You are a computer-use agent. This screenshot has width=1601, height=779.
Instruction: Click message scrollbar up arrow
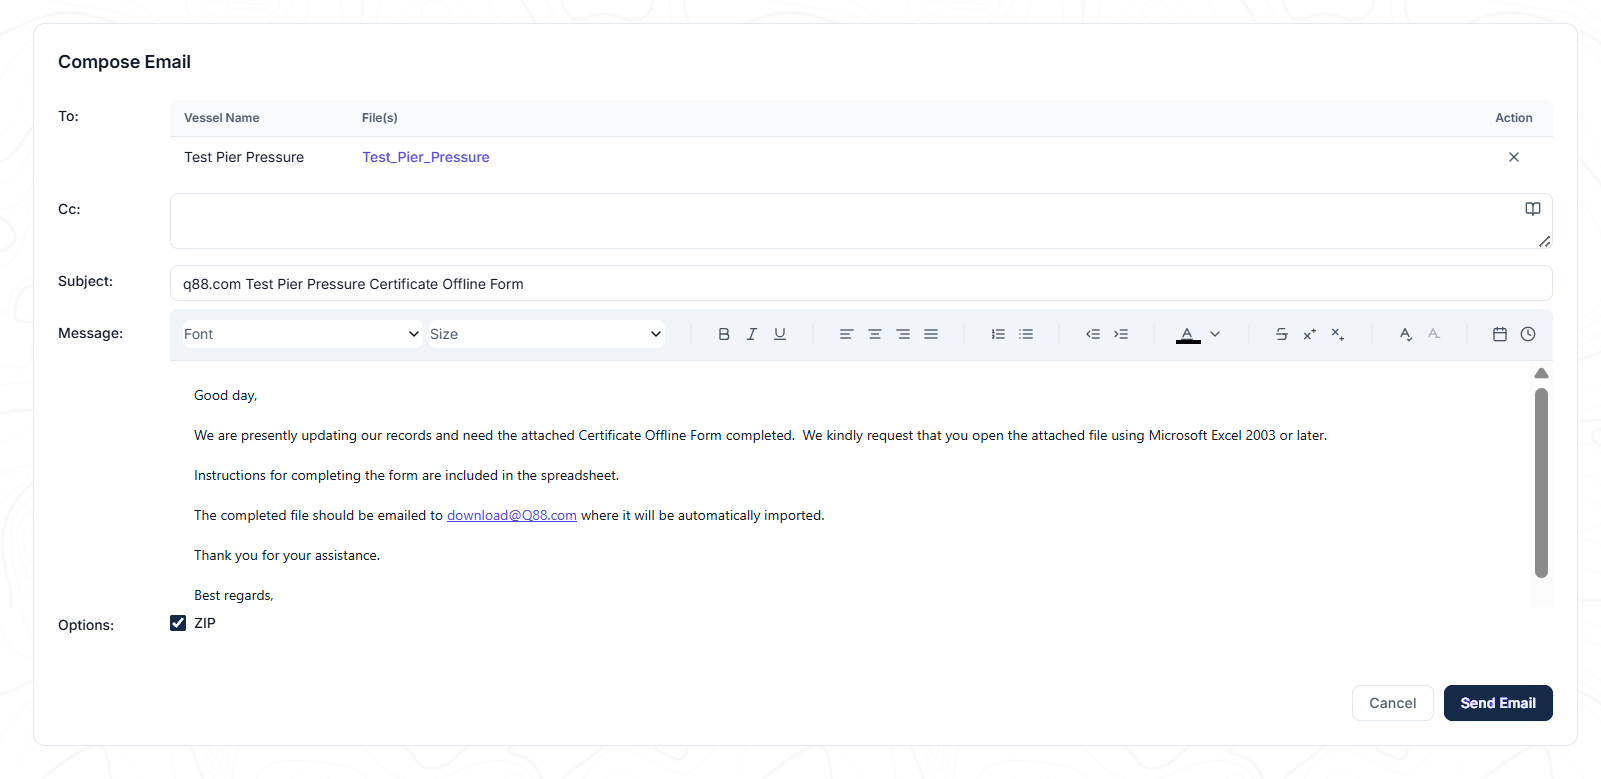[x=1541, y=373]
